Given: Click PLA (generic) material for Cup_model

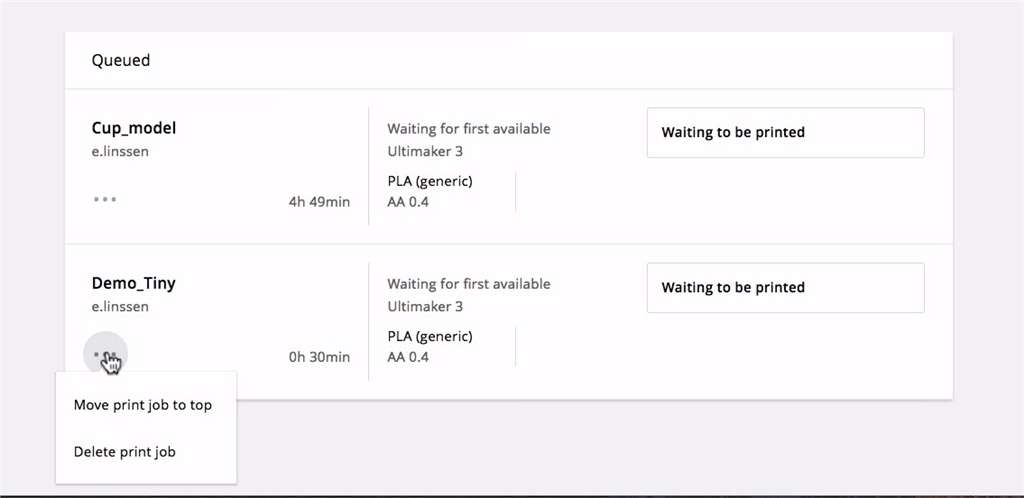Looking at the screenshot, I should [430, 181].
